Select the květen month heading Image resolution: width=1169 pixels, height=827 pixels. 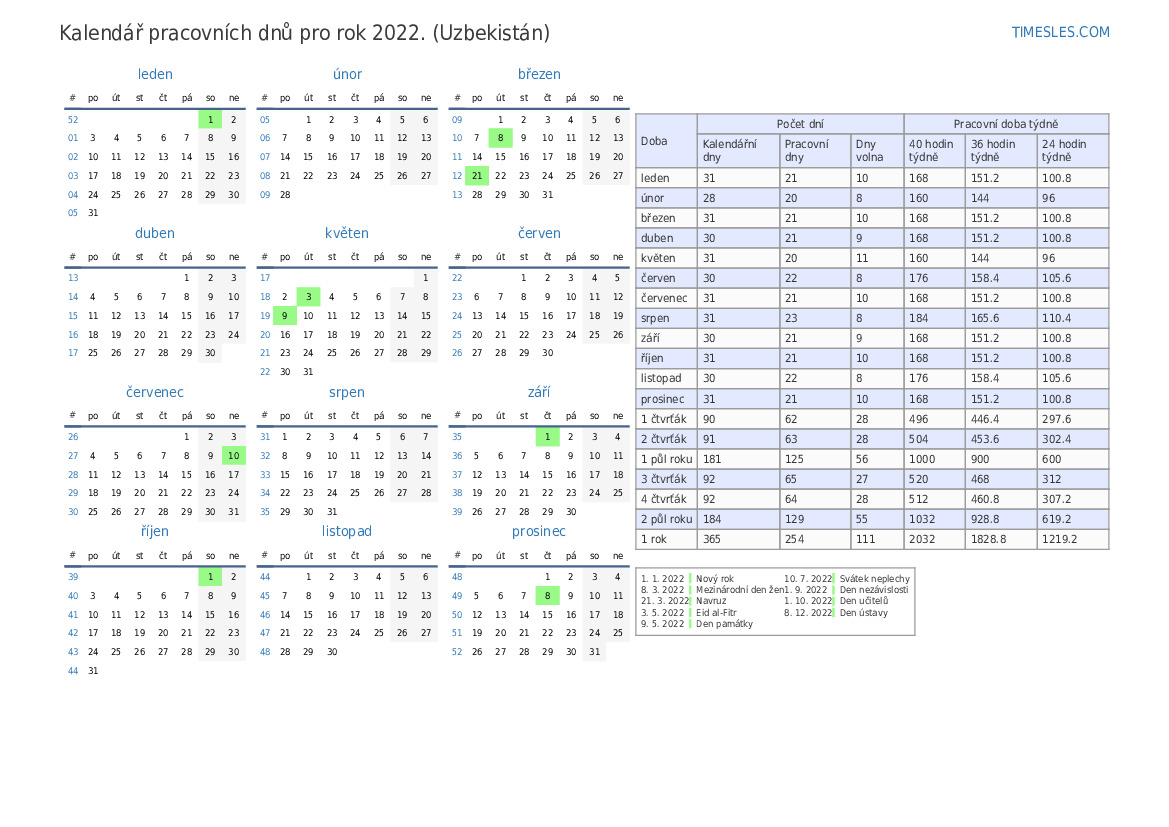[347, 233]
